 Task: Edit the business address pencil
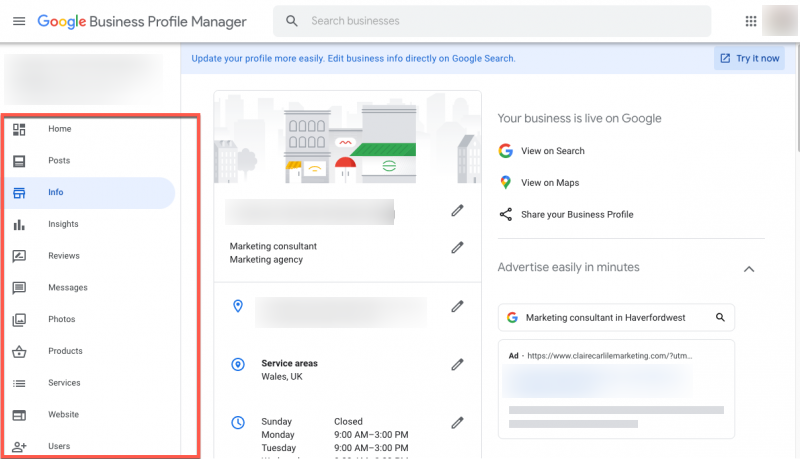click(x=457, y=307)
